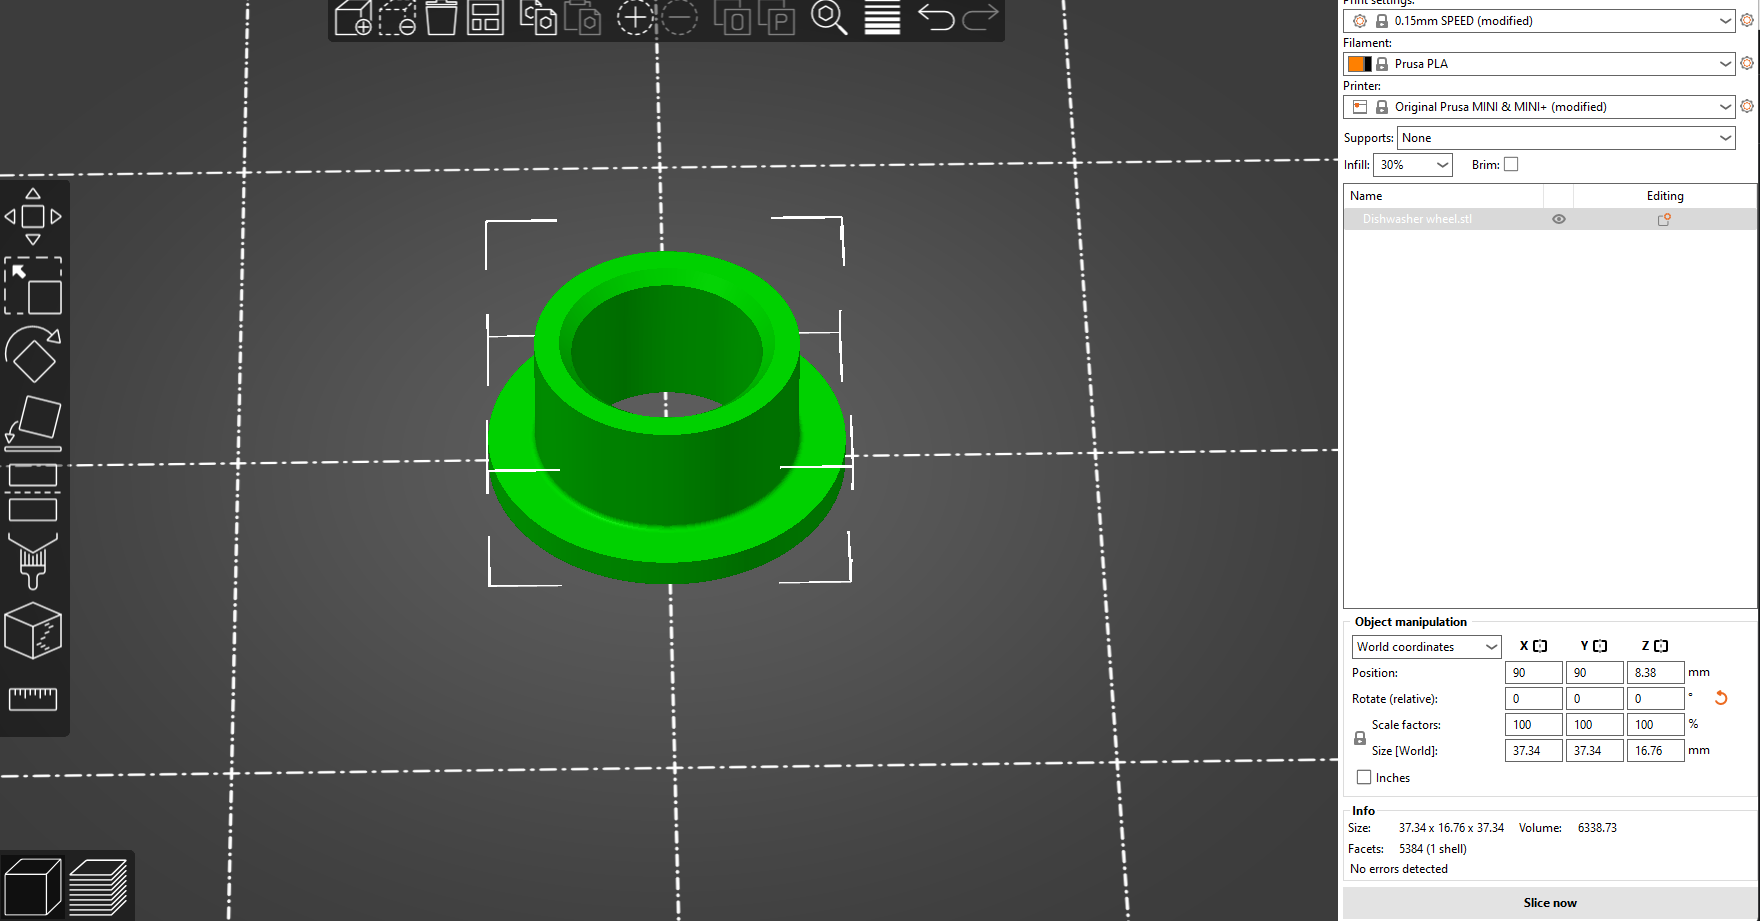Expand the Supports dropdown showing None
This screenshot has width=1760, height=921.
[x=1566, y=138]
